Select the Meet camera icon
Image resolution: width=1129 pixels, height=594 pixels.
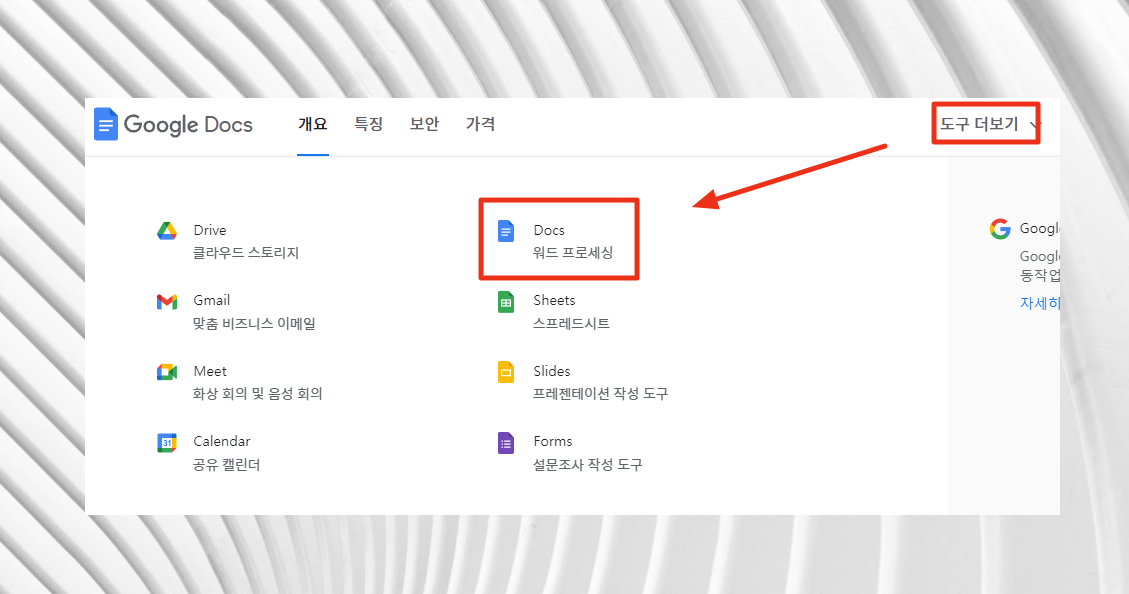(x=167, y=372)
